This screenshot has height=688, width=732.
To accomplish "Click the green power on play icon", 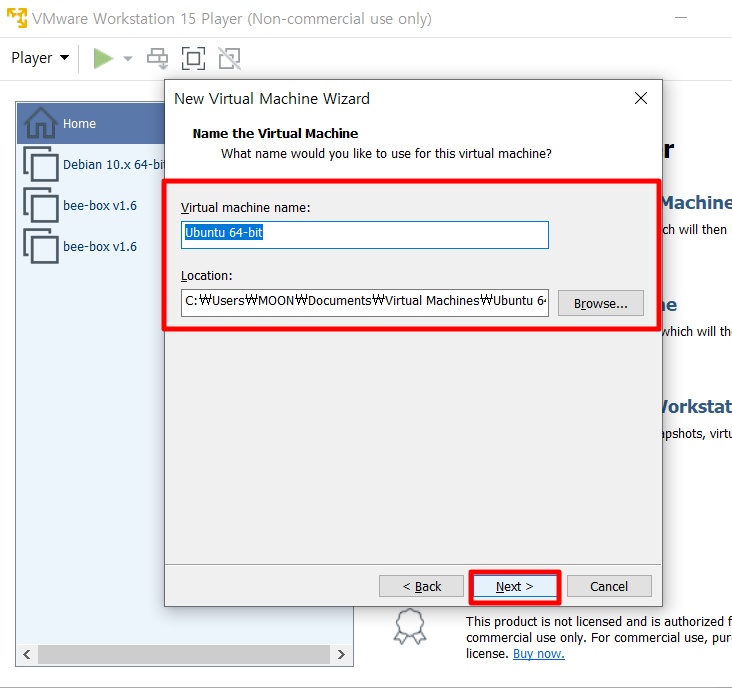I will click(103, 58).
